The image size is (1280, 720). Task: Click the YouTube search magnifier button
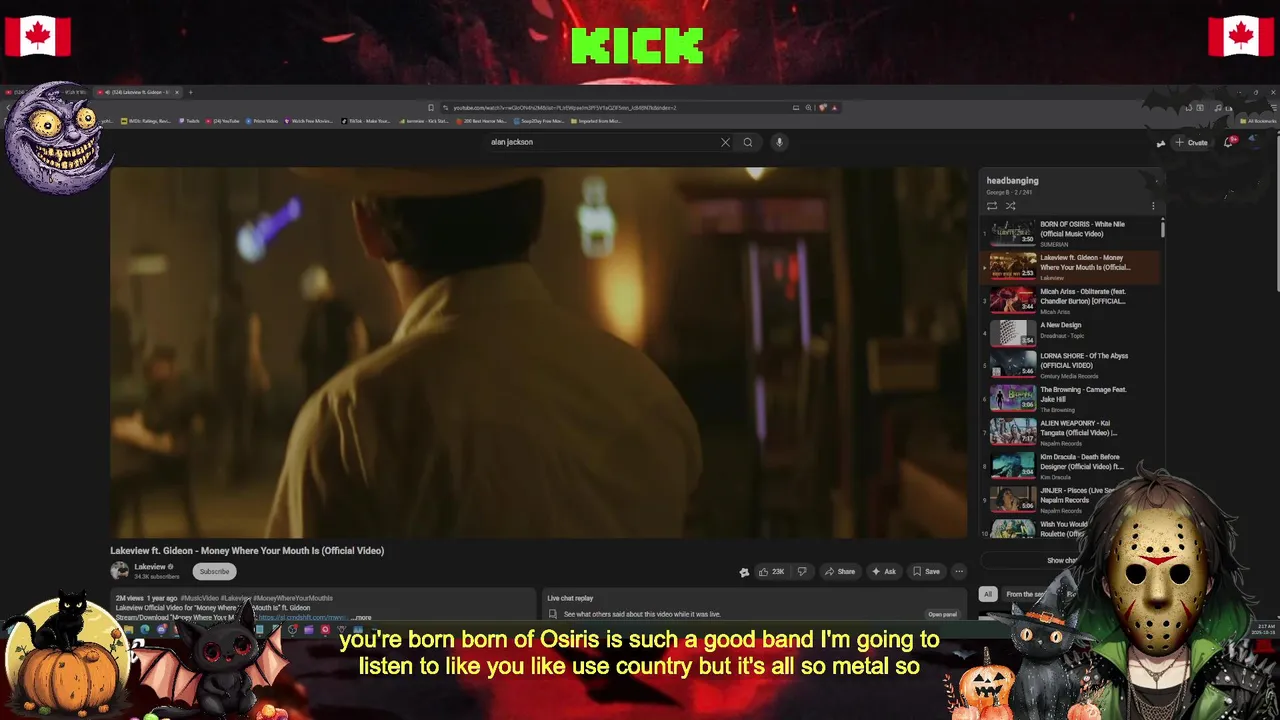click(x=747, y=142)
